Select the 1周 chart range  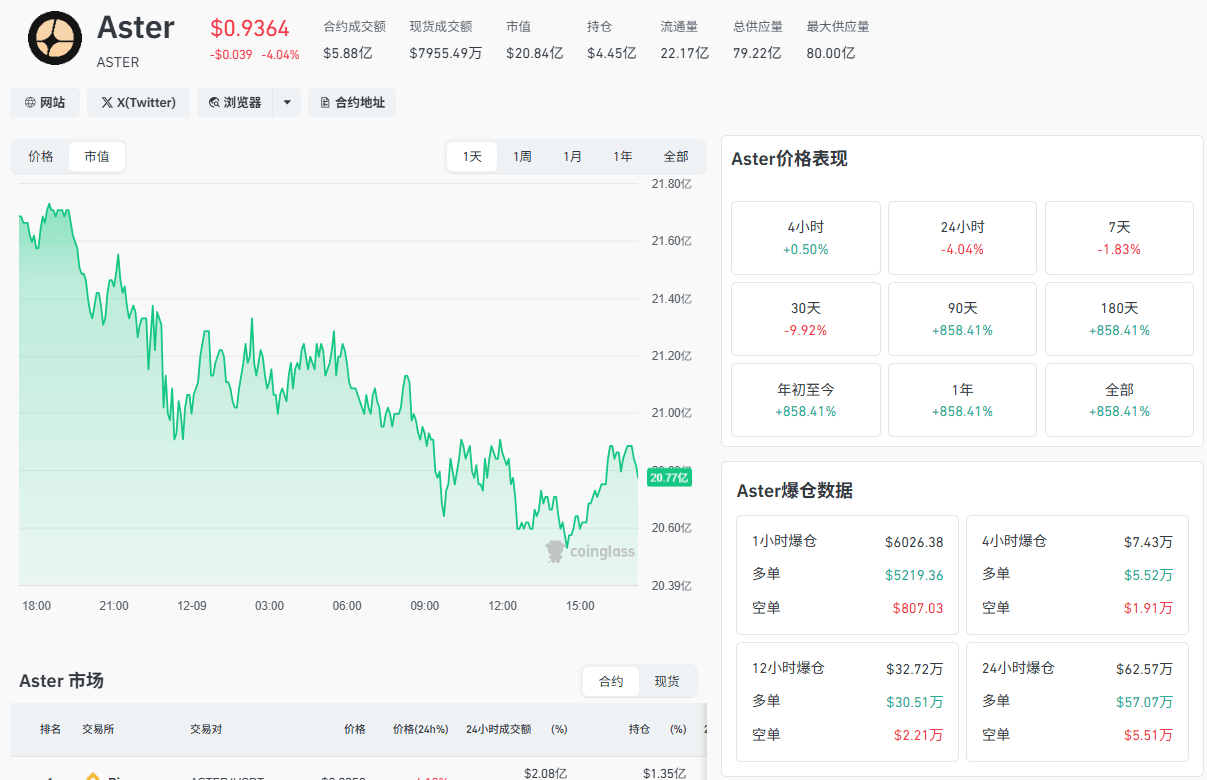point(522,157)
